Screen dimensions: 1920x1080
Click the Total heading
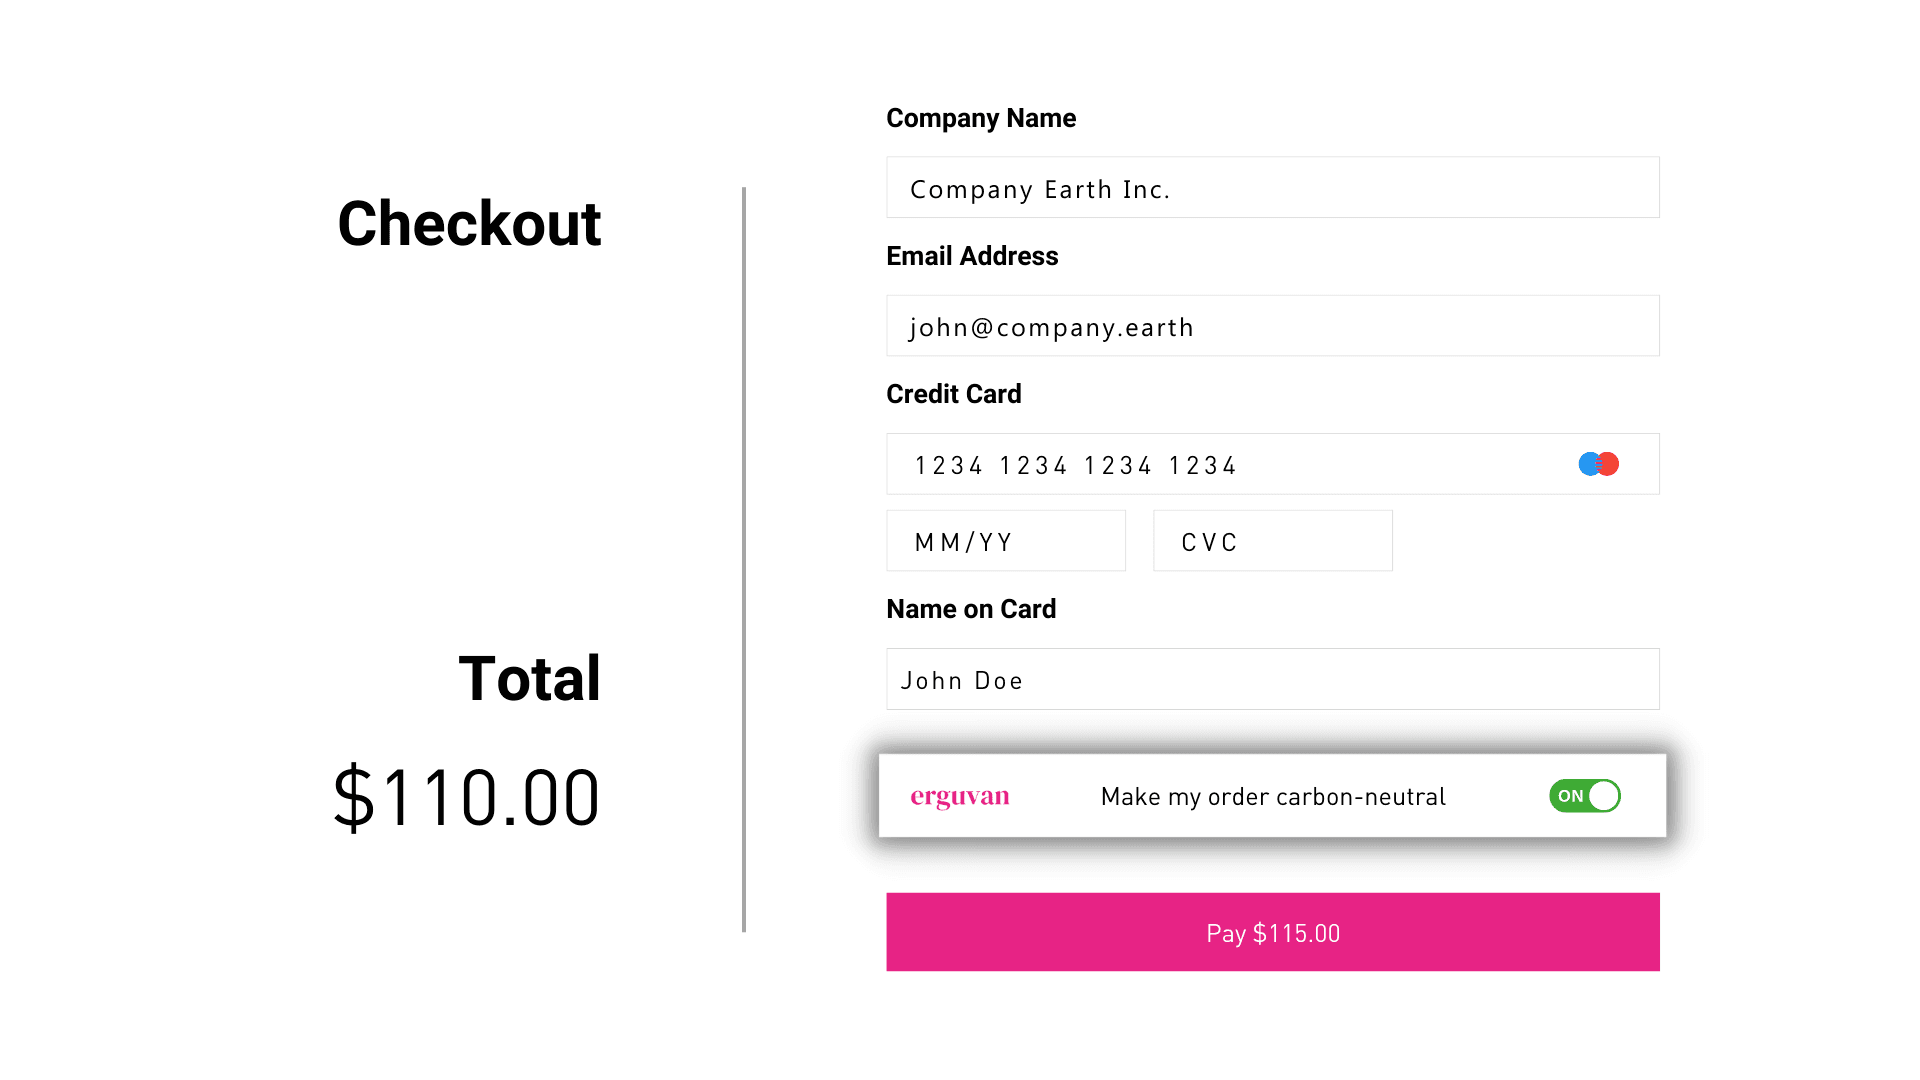coord(529,679)
